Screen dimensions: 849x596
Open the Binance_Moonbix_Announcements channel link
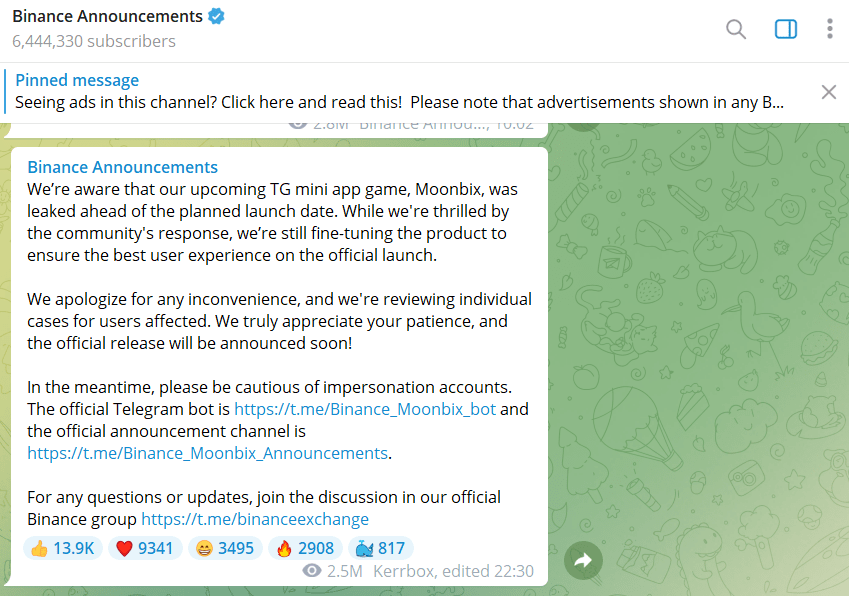(207, 453)
